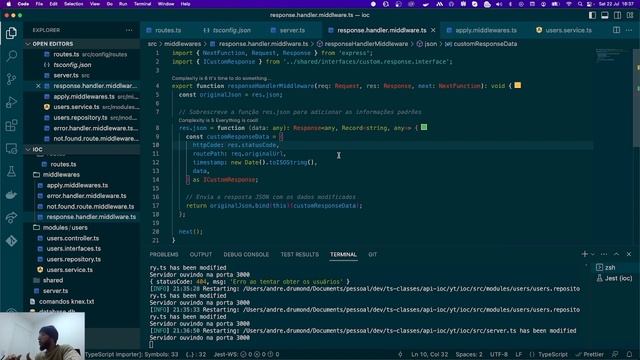Close response.handler.middleware.ts tab
The image size is (640, 360).
(433, 30)
